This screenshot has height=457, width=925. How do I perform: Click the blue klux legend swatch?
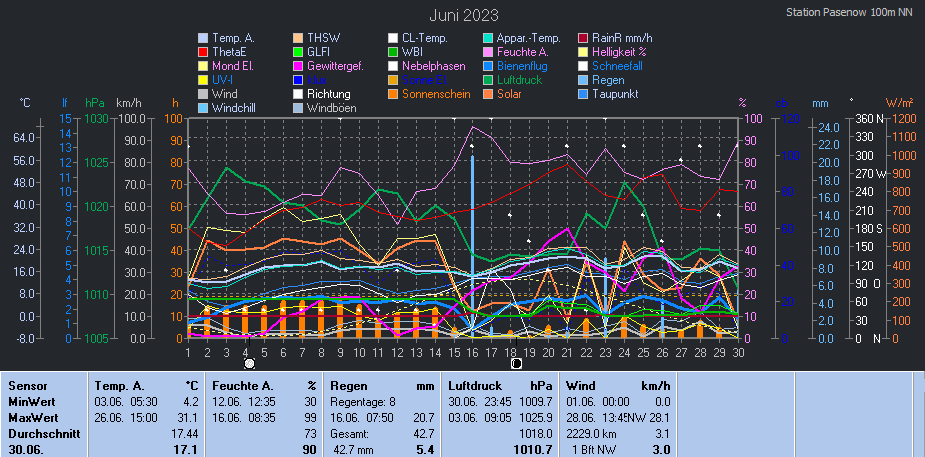297,80
